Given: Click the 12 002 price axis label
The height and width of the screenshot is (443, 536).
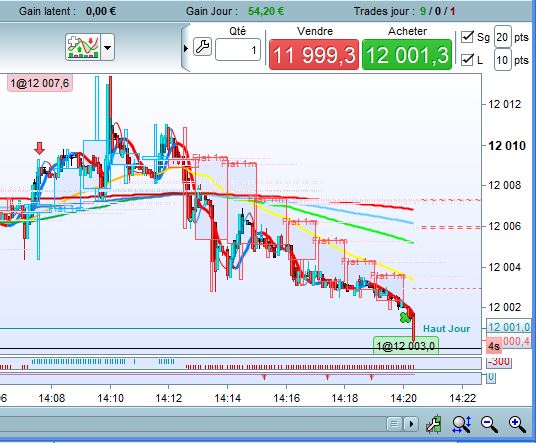Looking at the screenshot, I should [x=505, y=307].
